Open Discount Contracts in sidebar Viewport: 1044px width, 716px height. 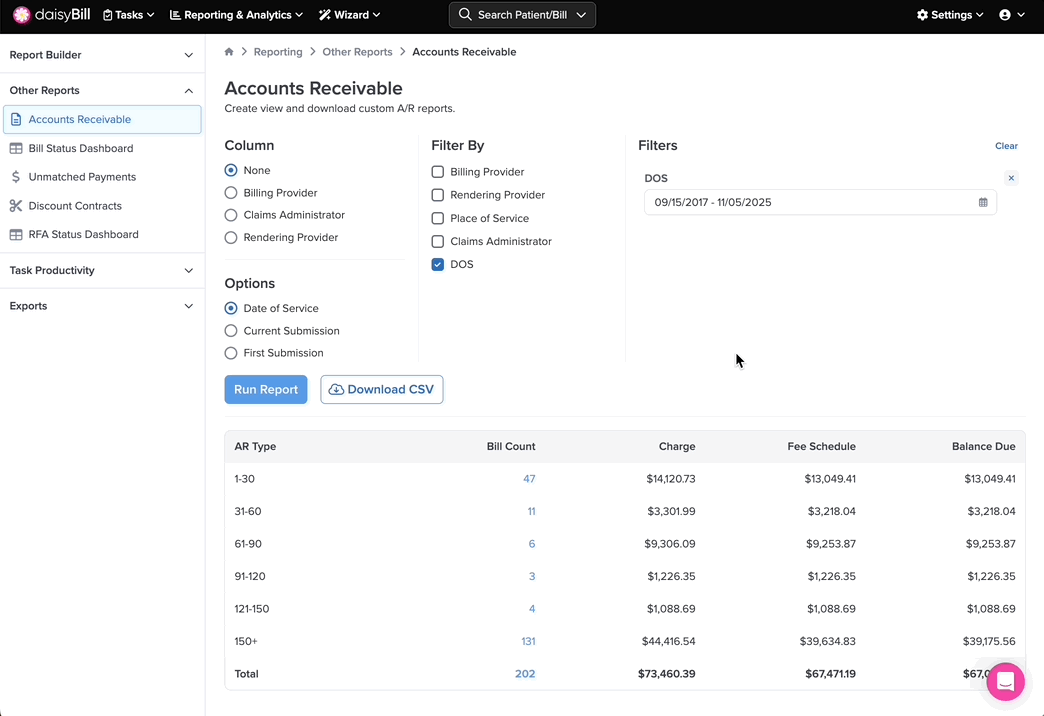point(75,206)
